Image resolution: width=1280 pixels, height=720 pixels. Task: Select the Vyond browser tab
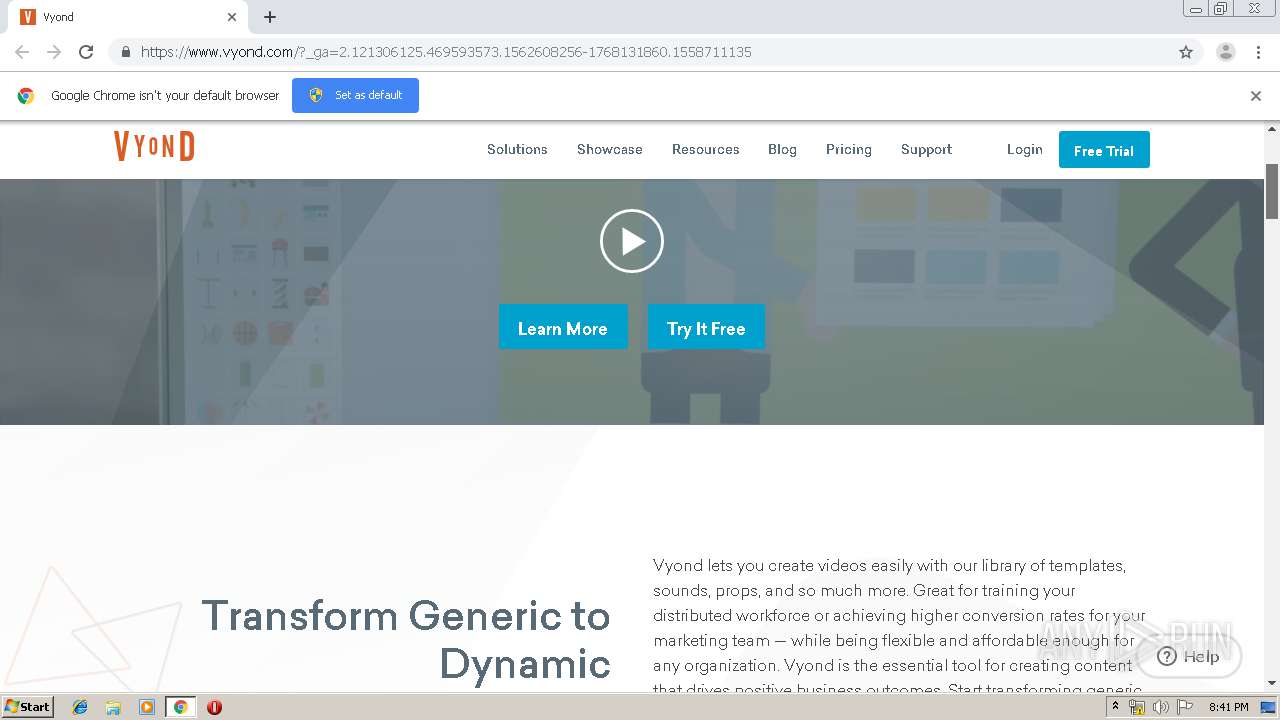pyautogui.click(x=128, y=17)
